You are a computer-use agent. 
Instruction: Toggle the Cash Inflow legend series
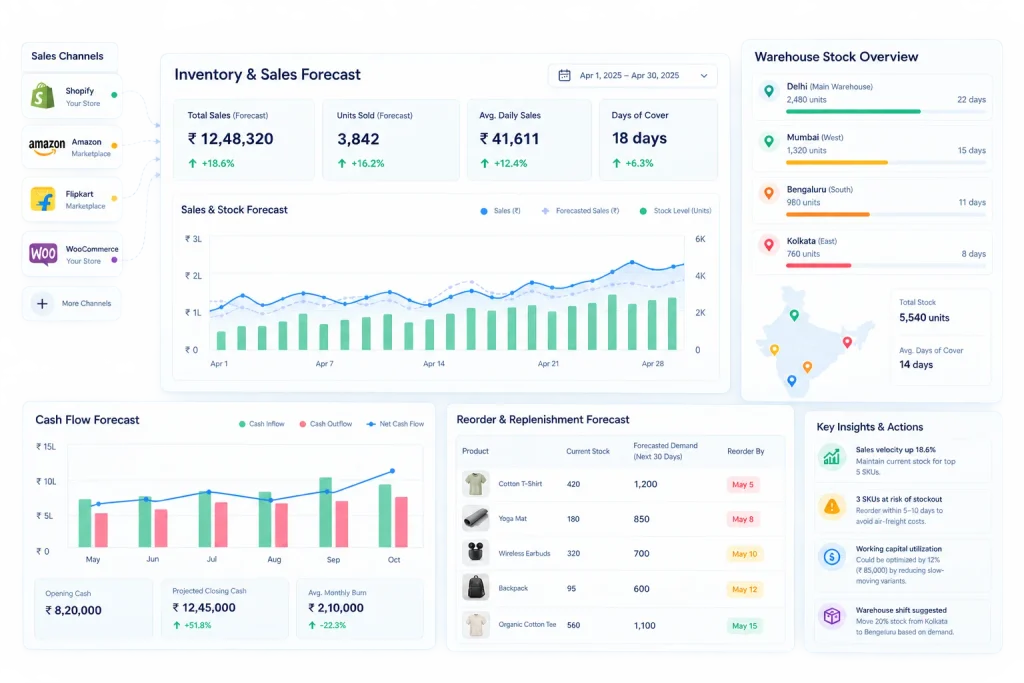click(x=262, y=424)
